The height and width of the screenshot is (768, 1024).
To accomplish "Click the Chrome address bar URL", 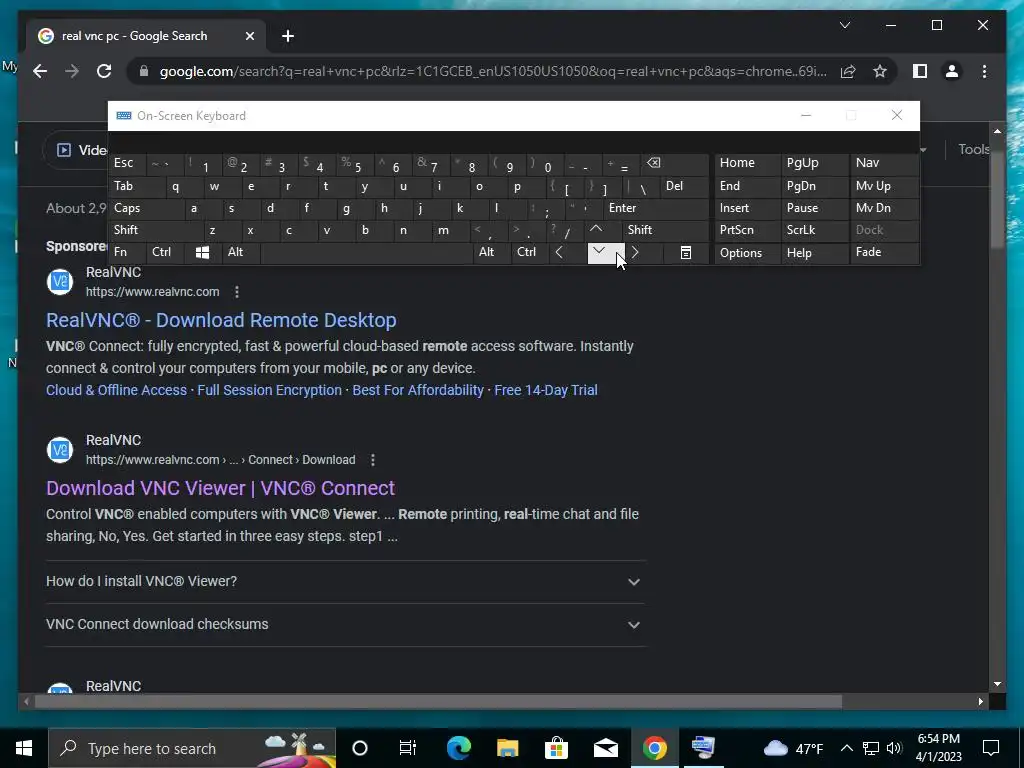I will tap(493, 71).
